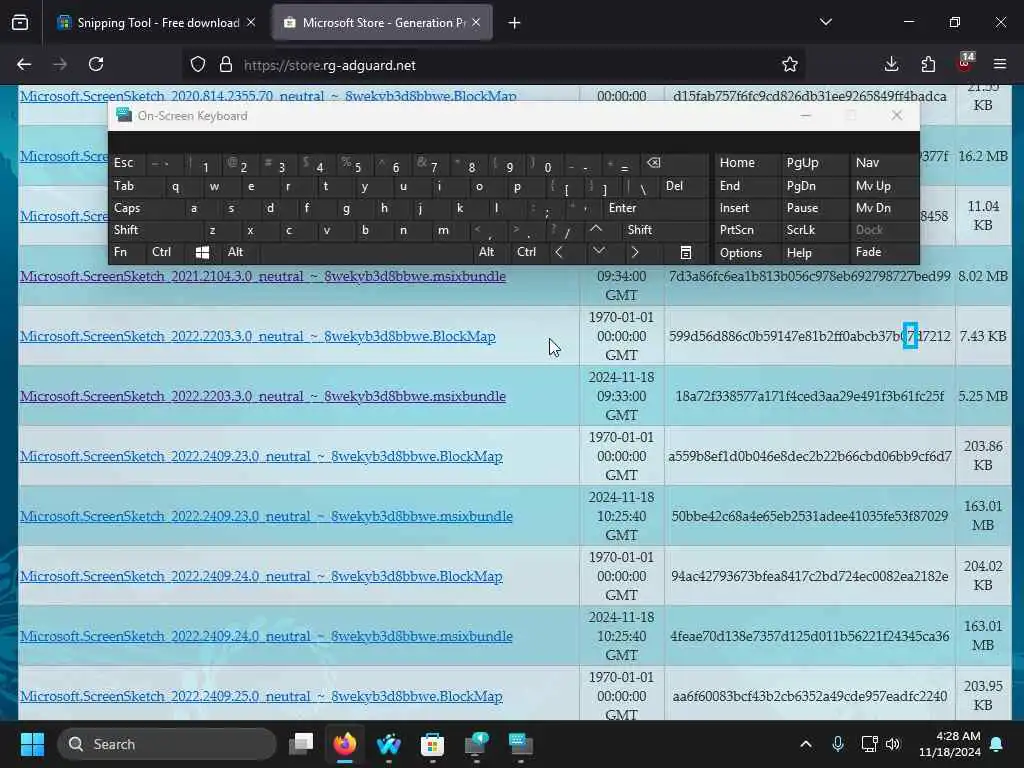
Task: Download ScreenSketch 2022.2409.23.0 msixbundle link
Action: click(x=266, y=517)
